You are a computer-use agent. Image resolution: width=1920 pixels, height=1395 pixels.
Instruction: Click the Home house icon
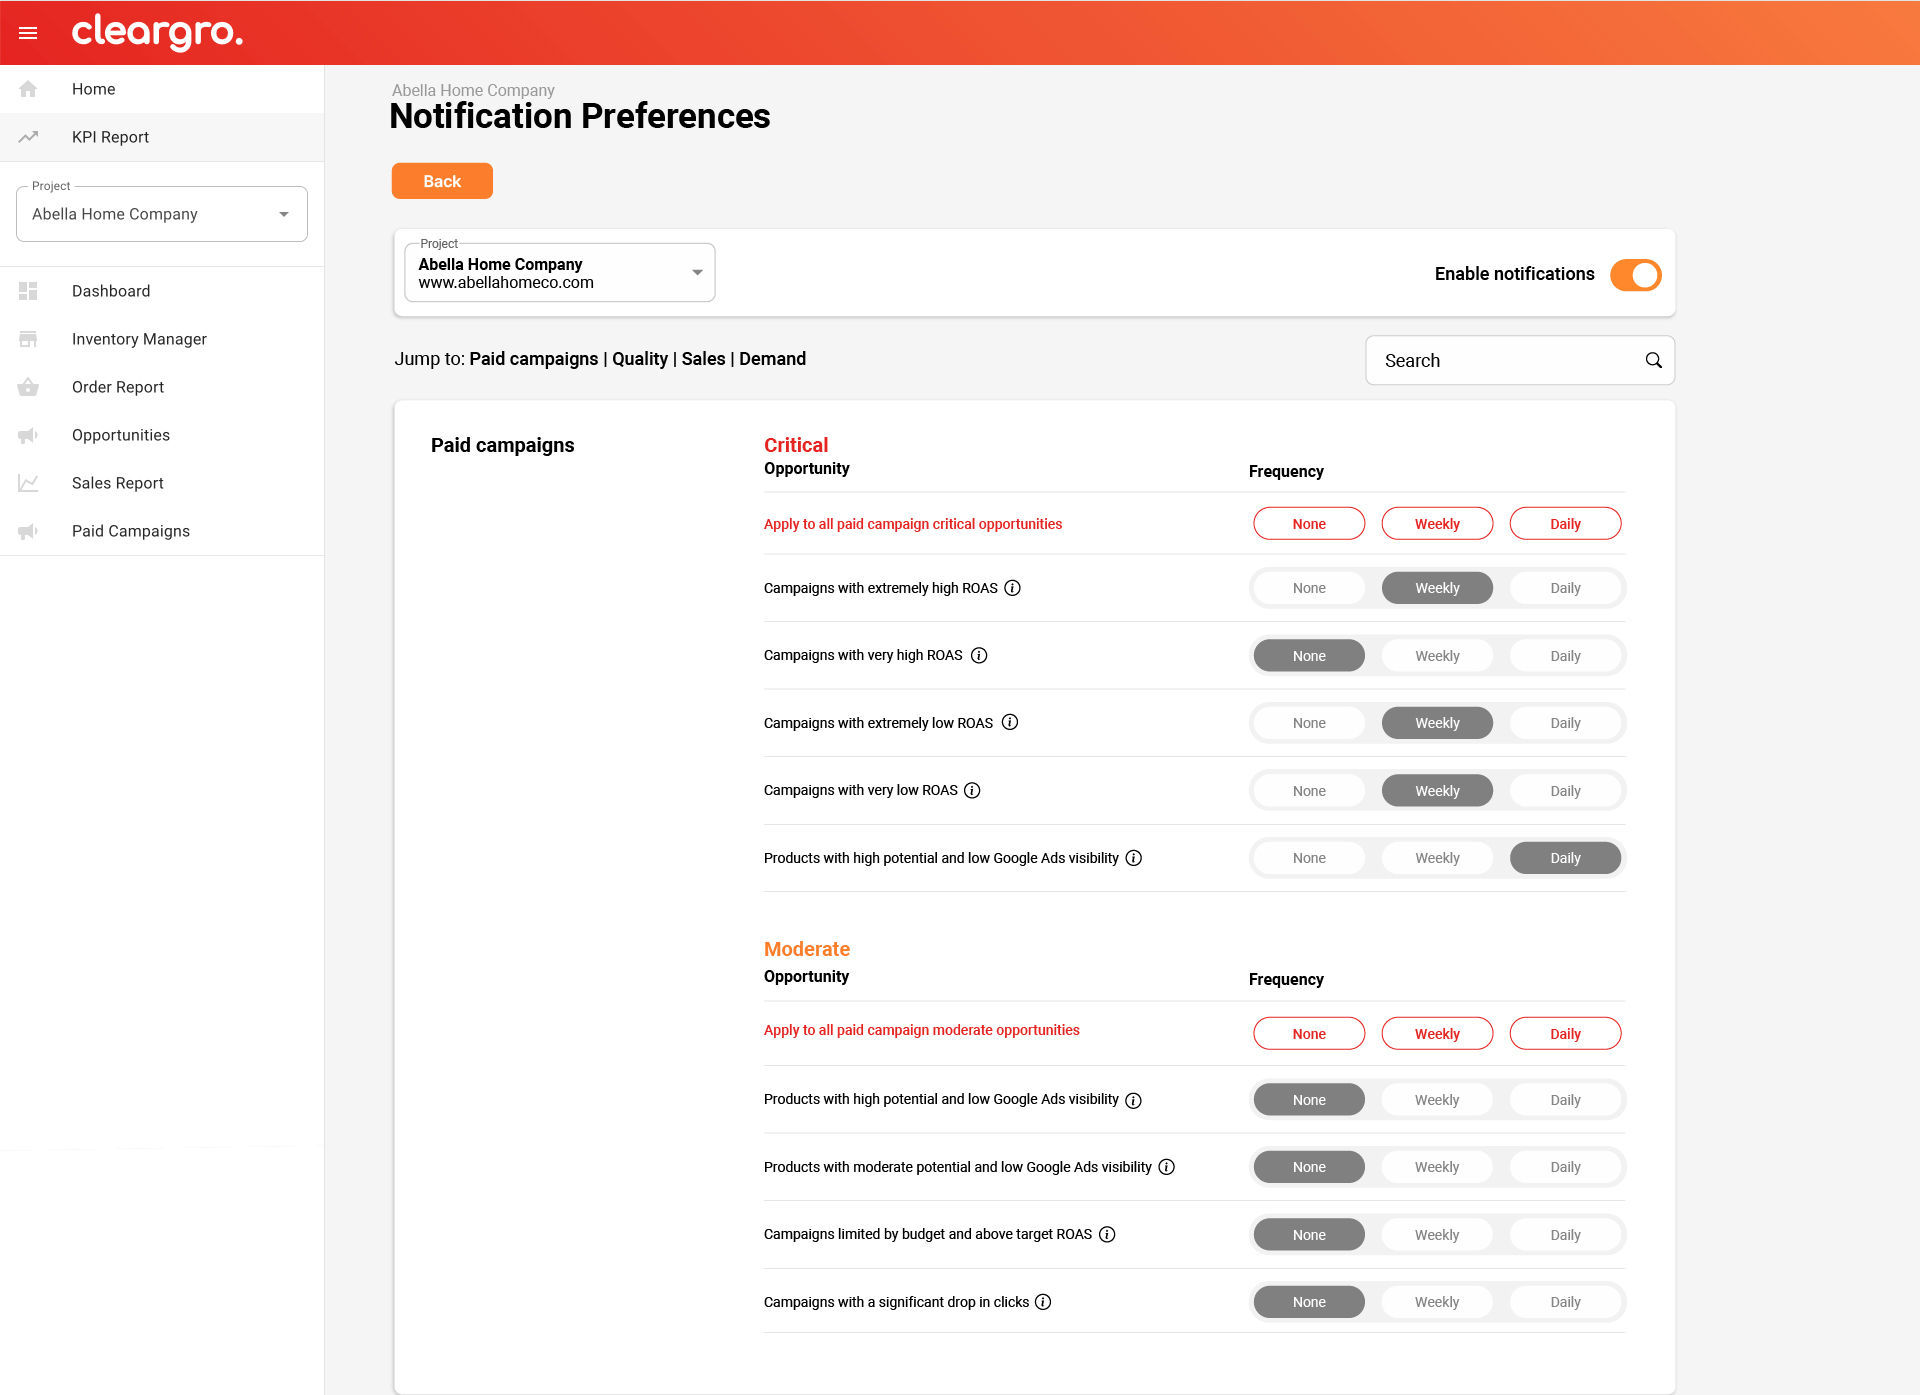(28, 89)
